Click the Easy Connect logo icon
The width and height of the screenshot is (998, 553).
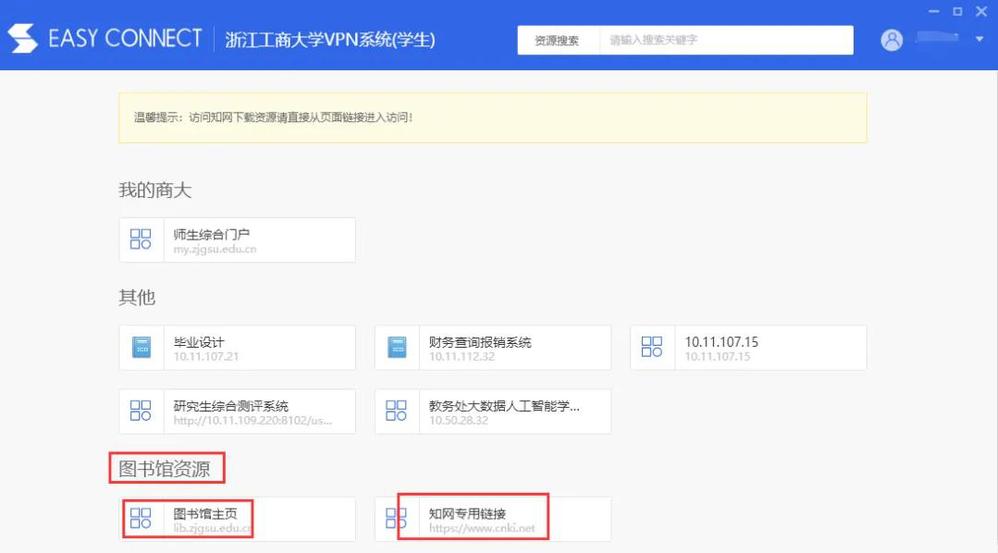coord(22,39)
